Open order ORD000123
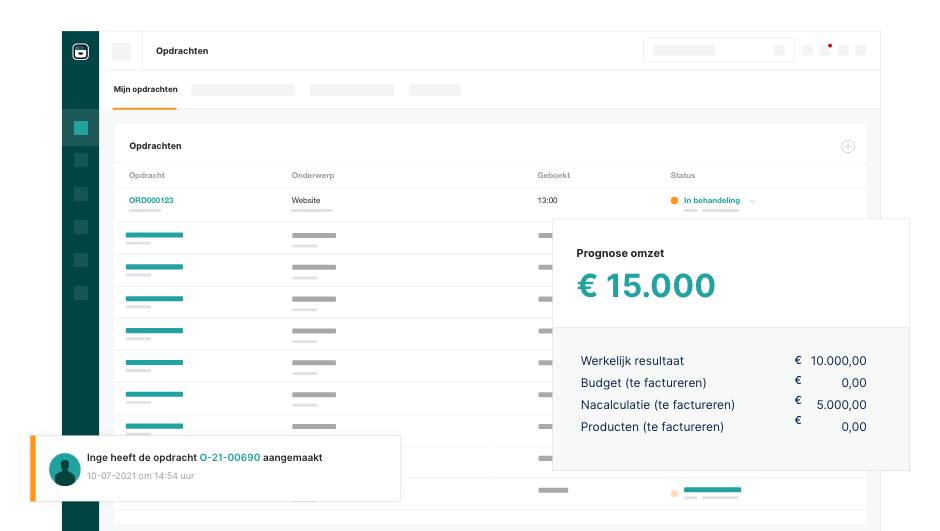 [151, 200]
